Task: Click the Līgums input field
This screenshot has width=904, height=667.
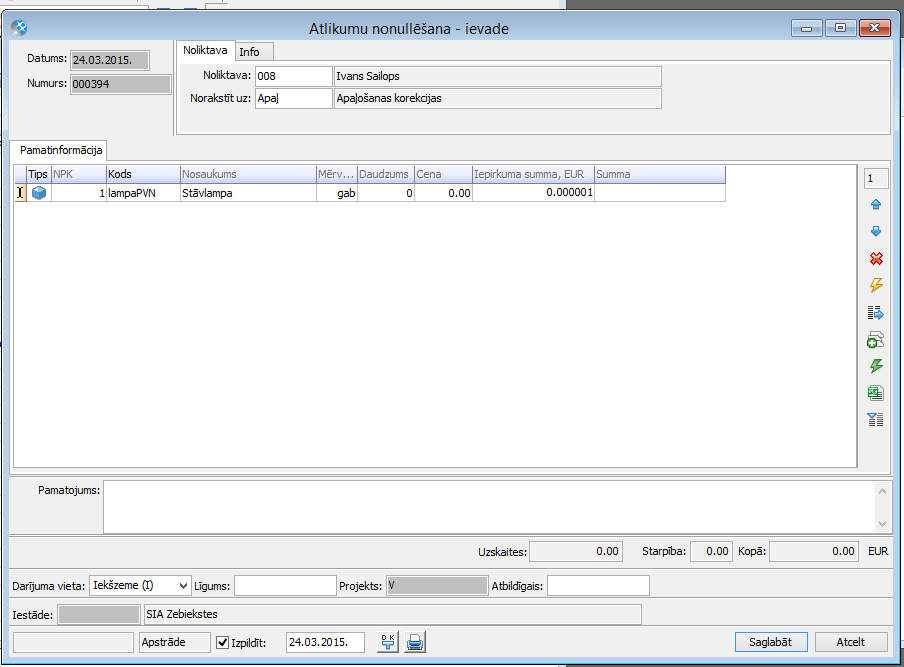Action: tap(285, 586)
